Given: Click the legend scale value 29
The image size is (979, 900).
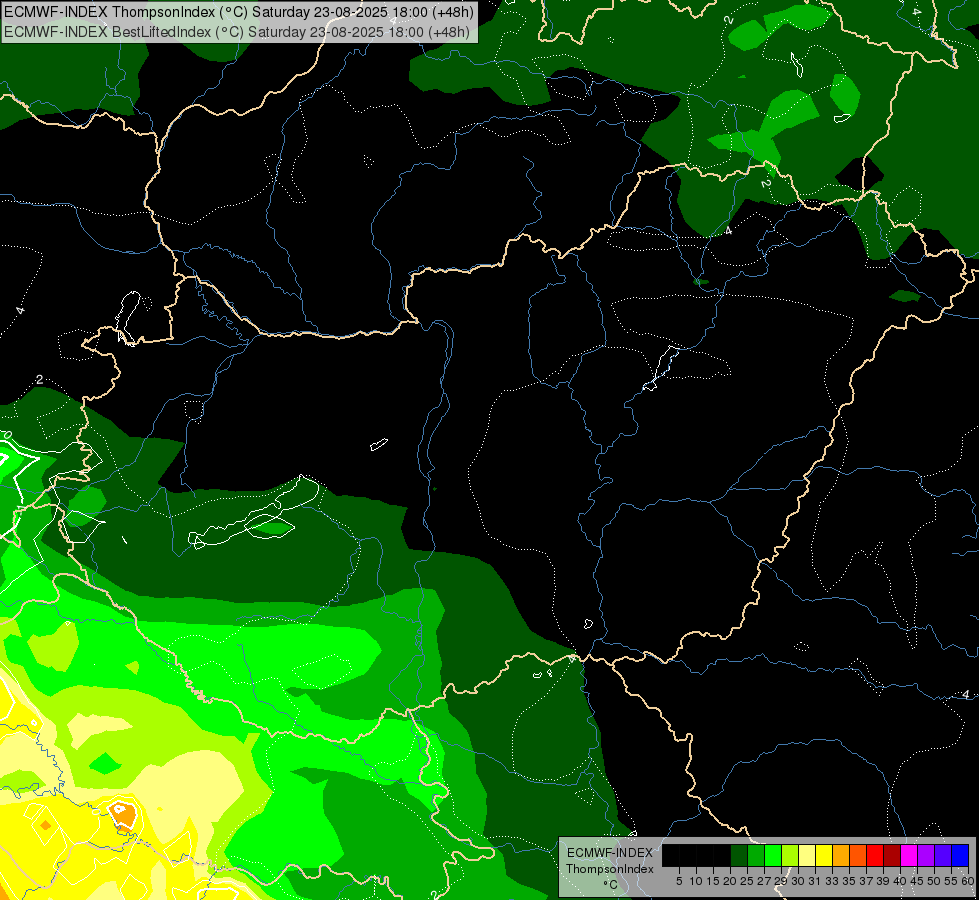Looking at the screenshot, I should click(x=781, y=881).
